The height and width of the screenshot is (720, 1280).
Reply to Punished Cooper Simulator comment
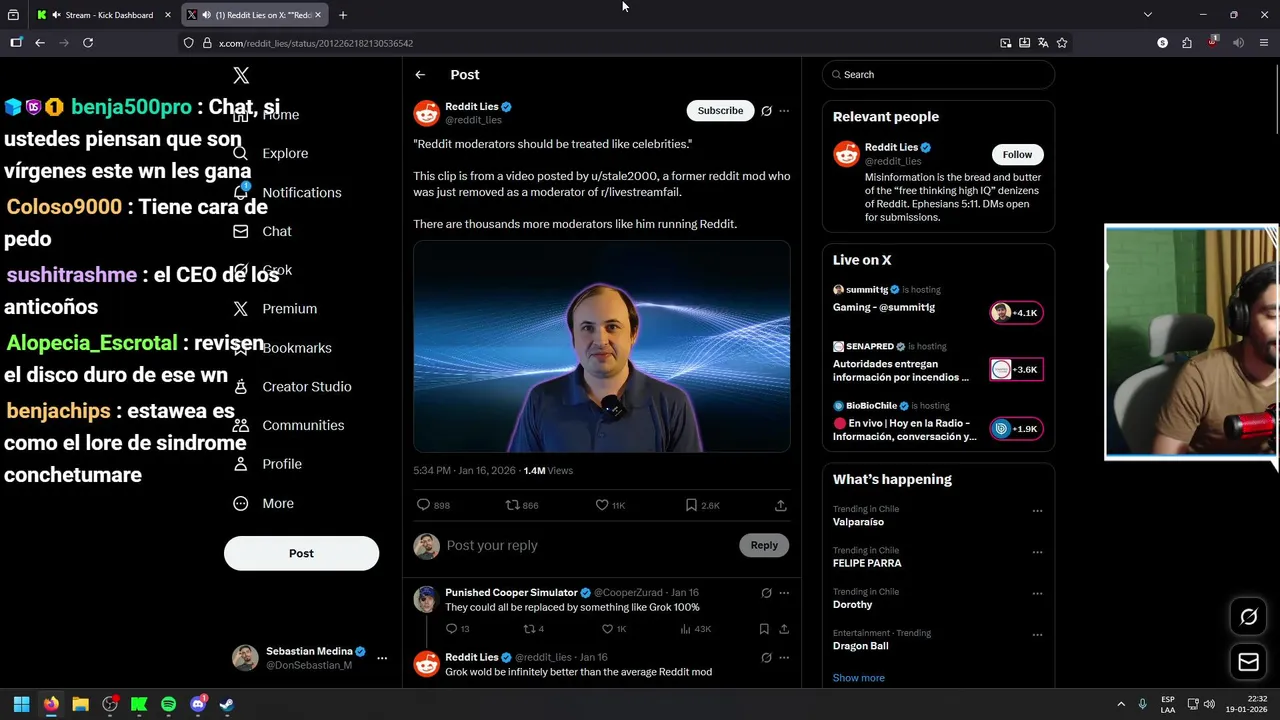click(x=457, y=629)
